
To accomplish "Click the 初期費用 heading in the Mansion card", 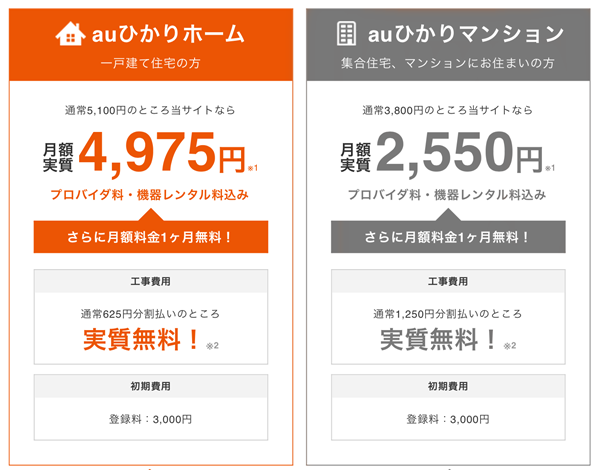I will pyautogui.click(x=448, y=386).
